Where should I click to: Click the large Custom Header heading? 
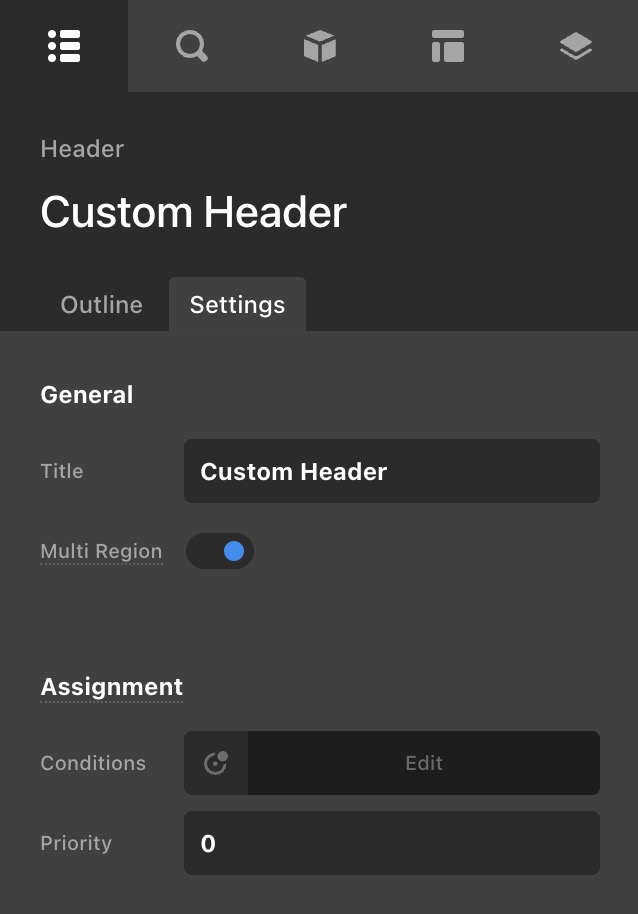[193, 212]
